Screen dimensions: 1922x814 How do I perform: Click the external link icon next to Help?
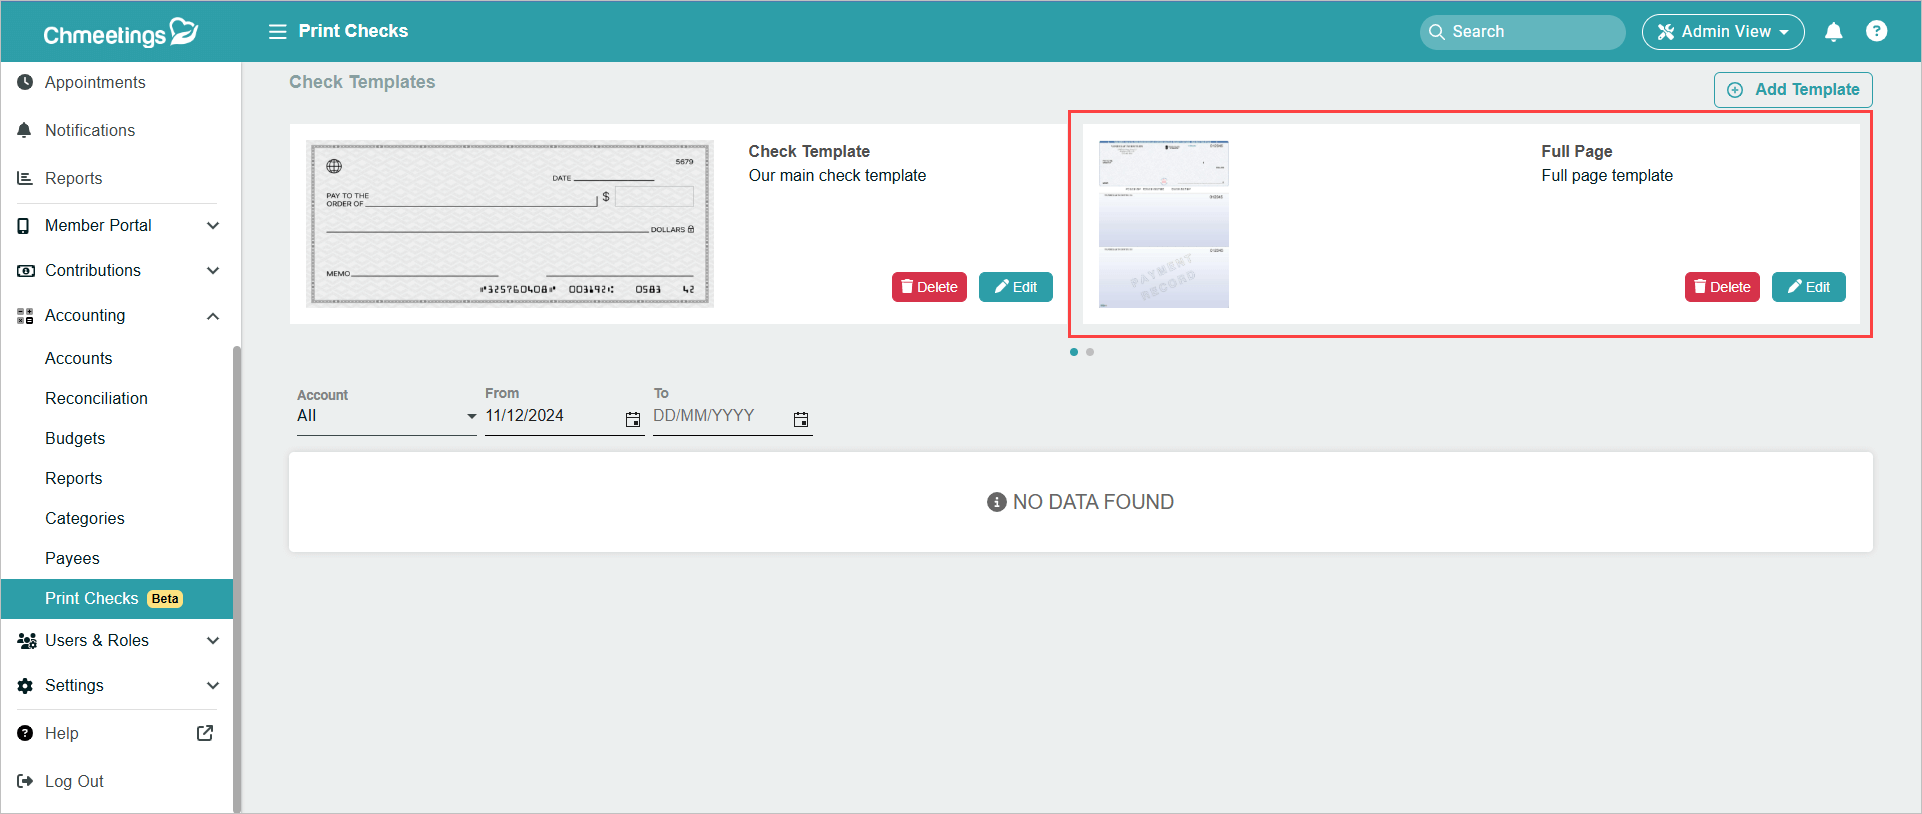pos(205,733)
